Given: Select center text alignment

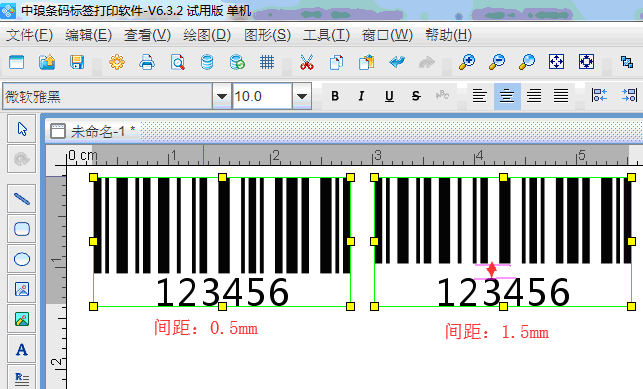Looking at the screenshot, I should click(x=507, y=96).
